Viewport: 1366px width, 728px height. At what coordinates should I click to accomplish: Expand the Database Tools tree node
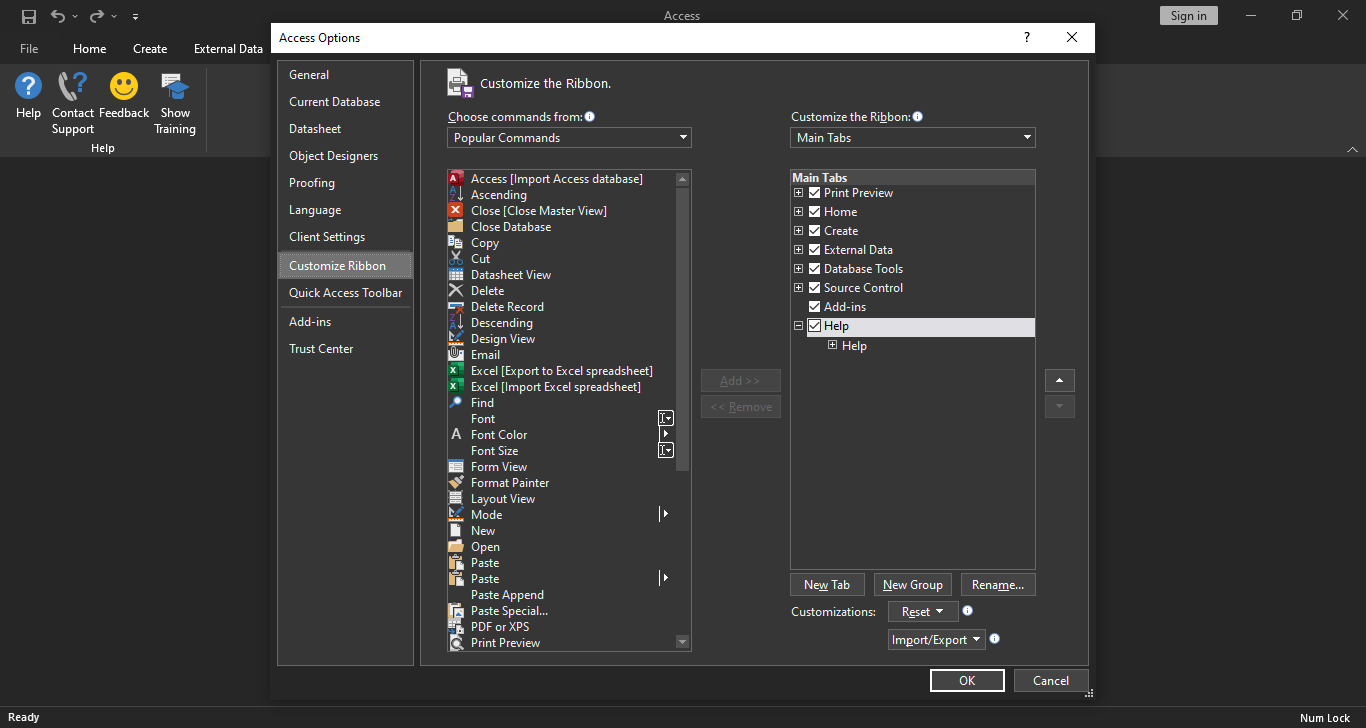tap(798, 269)
